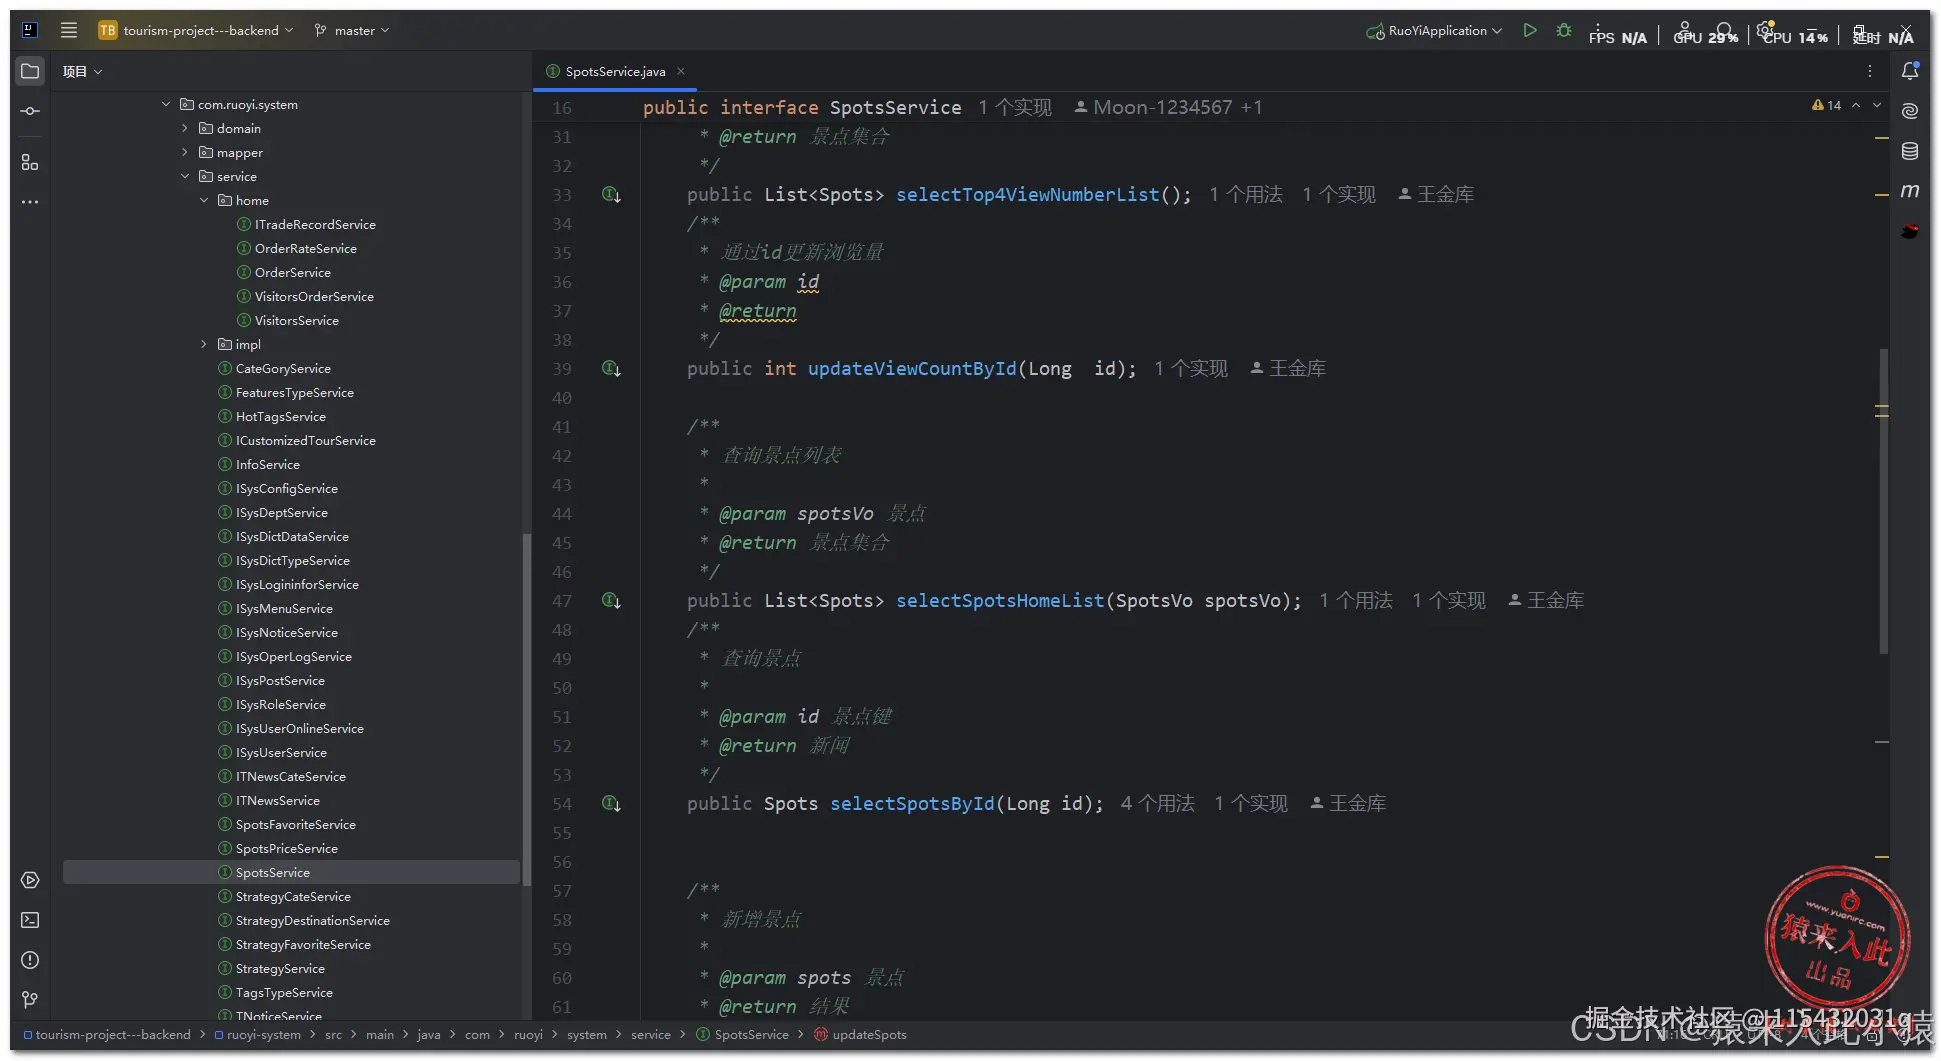Collapse the com.ruoyi.system package
Viewport: 1941px width, 1061px height.
166,104
